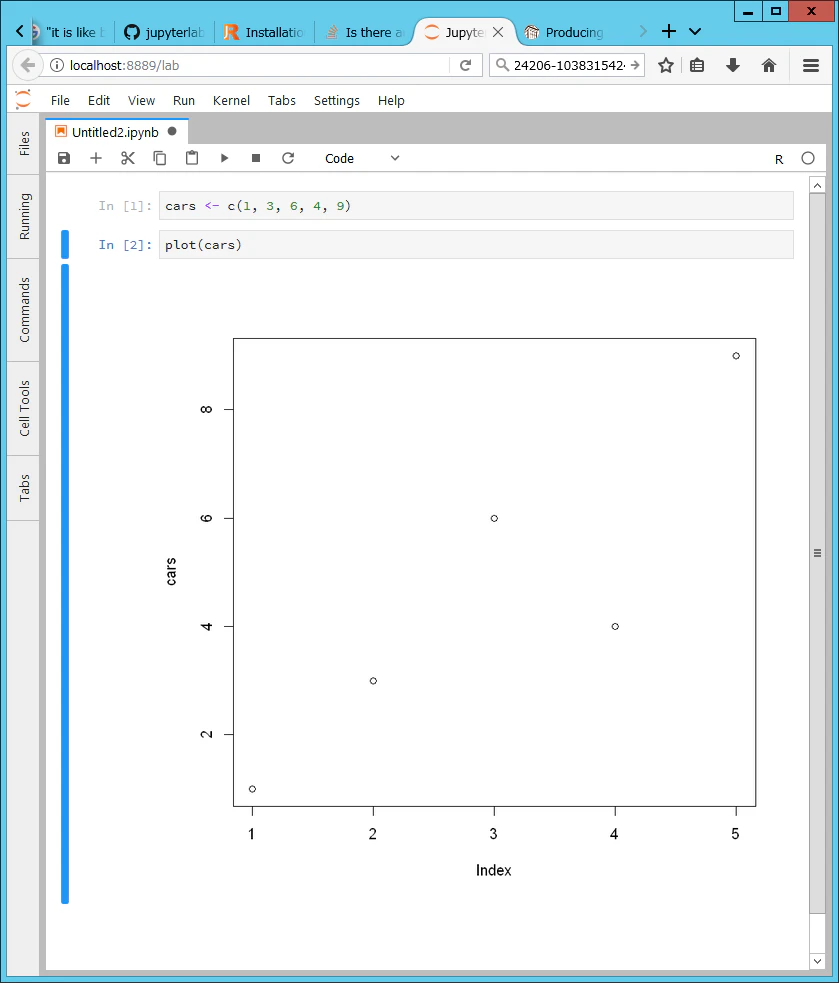The width and height of the screenshot is (839, 983).
Task: Go to the browser home page
Action: coord(769,65)
